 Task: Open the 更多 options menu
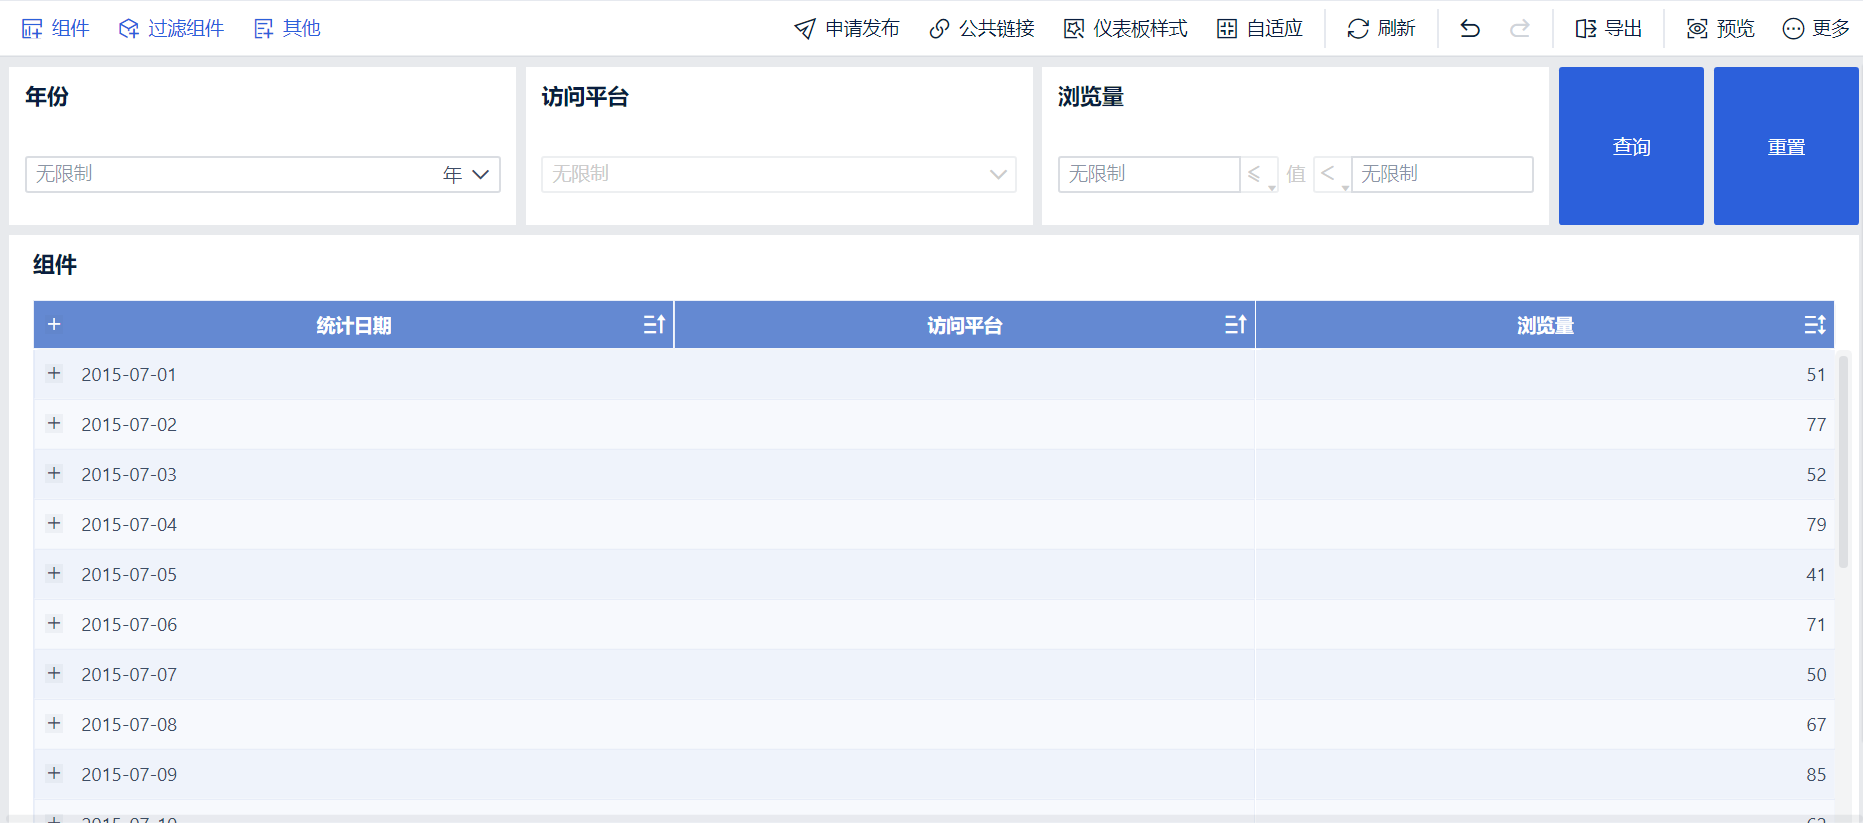(x=1816, y=28)
